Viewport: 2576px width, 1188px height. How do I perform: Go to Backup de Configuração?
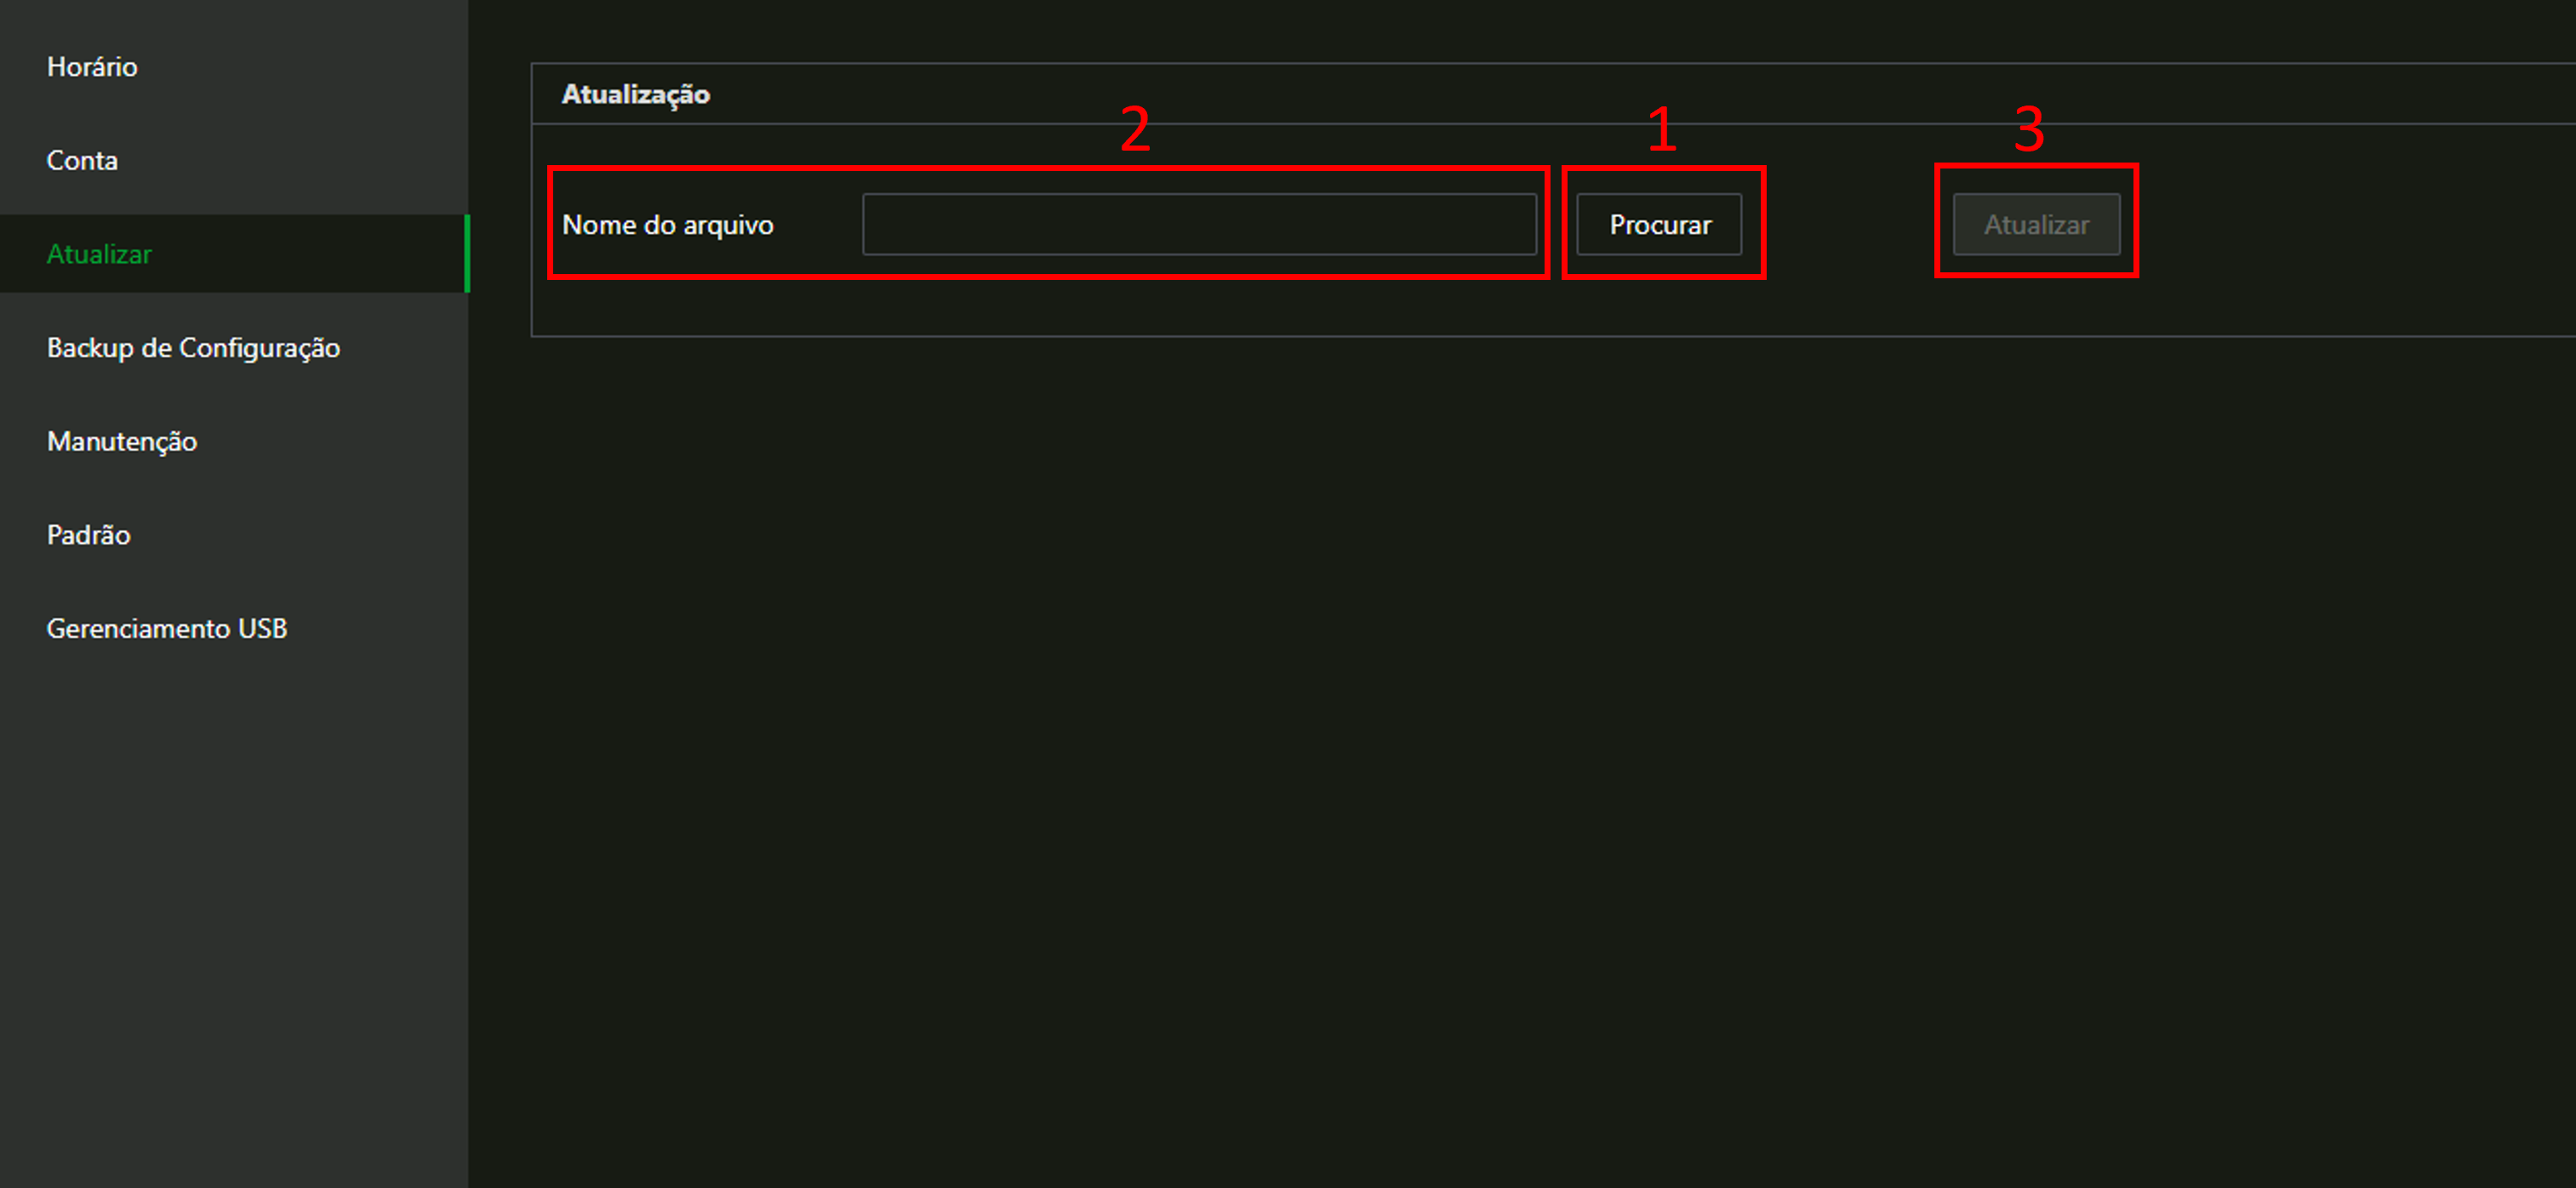pyautogui.click(x=193, y=348)
